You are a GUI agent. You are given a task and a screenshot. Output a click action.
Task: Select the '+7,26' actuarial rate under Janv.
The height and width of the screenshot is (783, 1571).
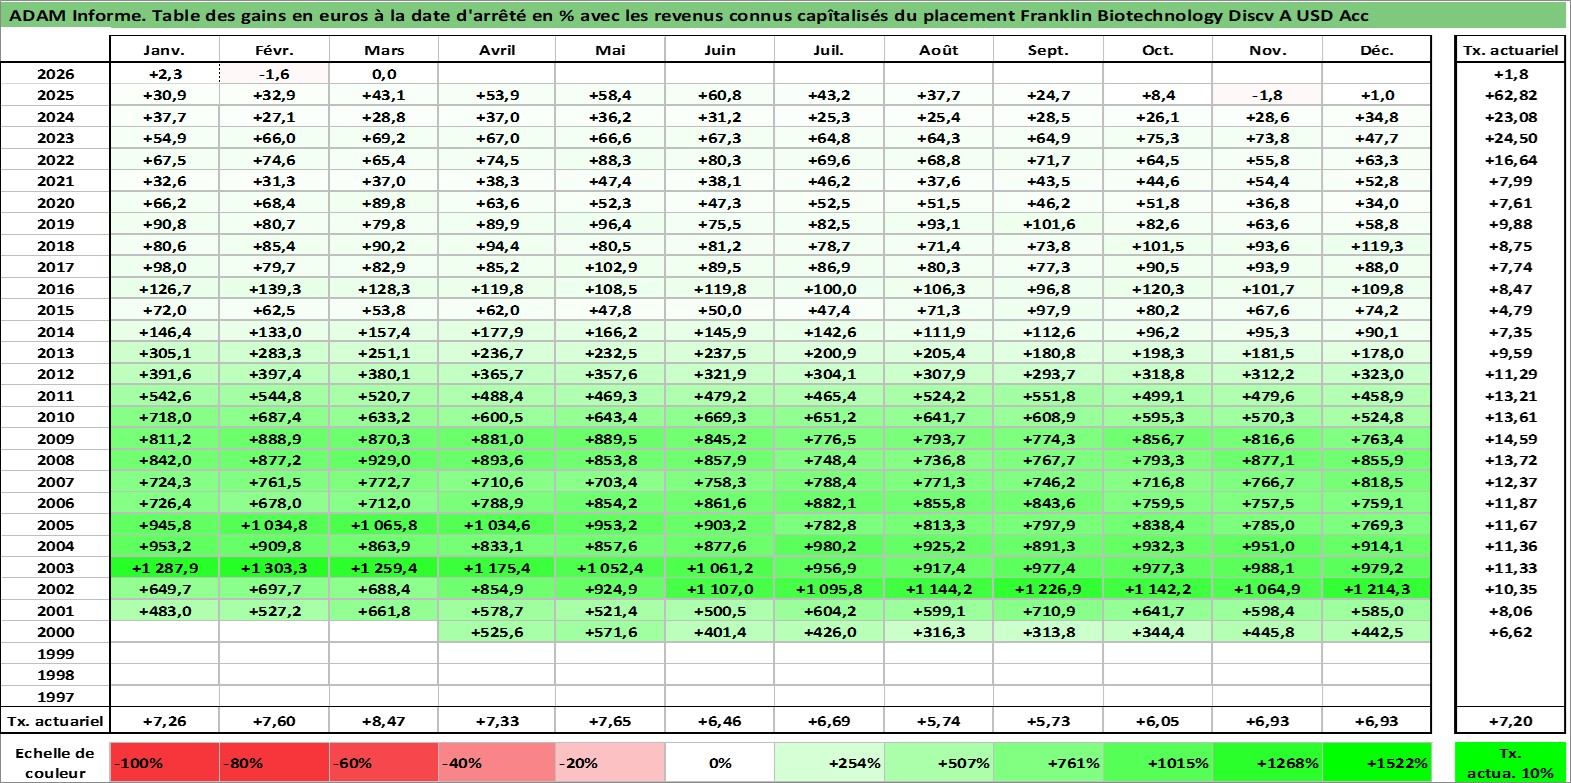point(164,721)
